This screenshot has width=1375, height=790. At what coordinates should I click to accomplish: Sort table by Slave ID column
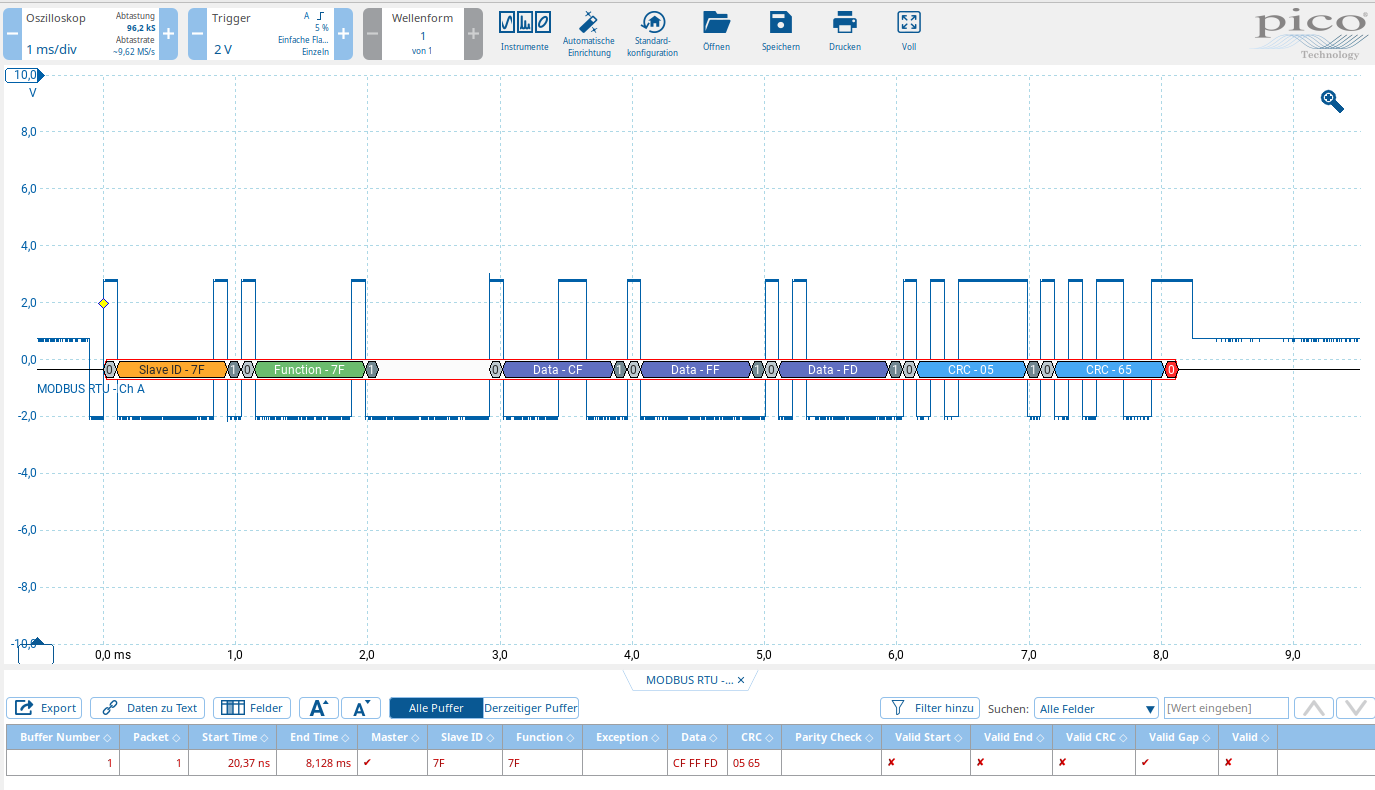462,737
